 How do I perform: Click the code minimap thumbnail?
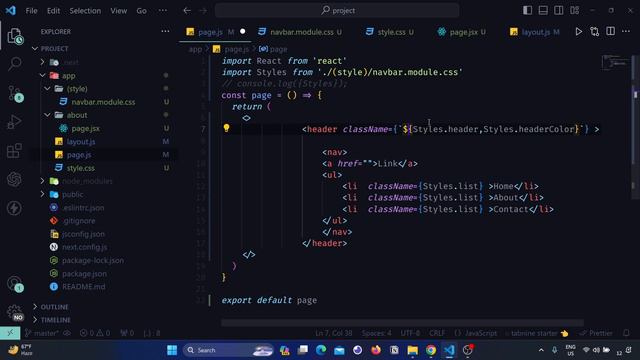tap(614, 62)
